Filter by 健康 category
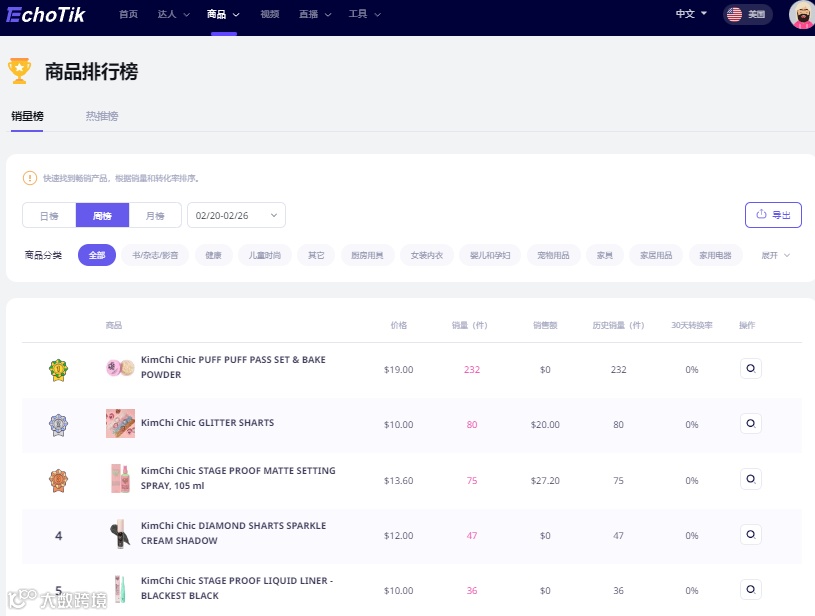 click(x=213, y=255)
